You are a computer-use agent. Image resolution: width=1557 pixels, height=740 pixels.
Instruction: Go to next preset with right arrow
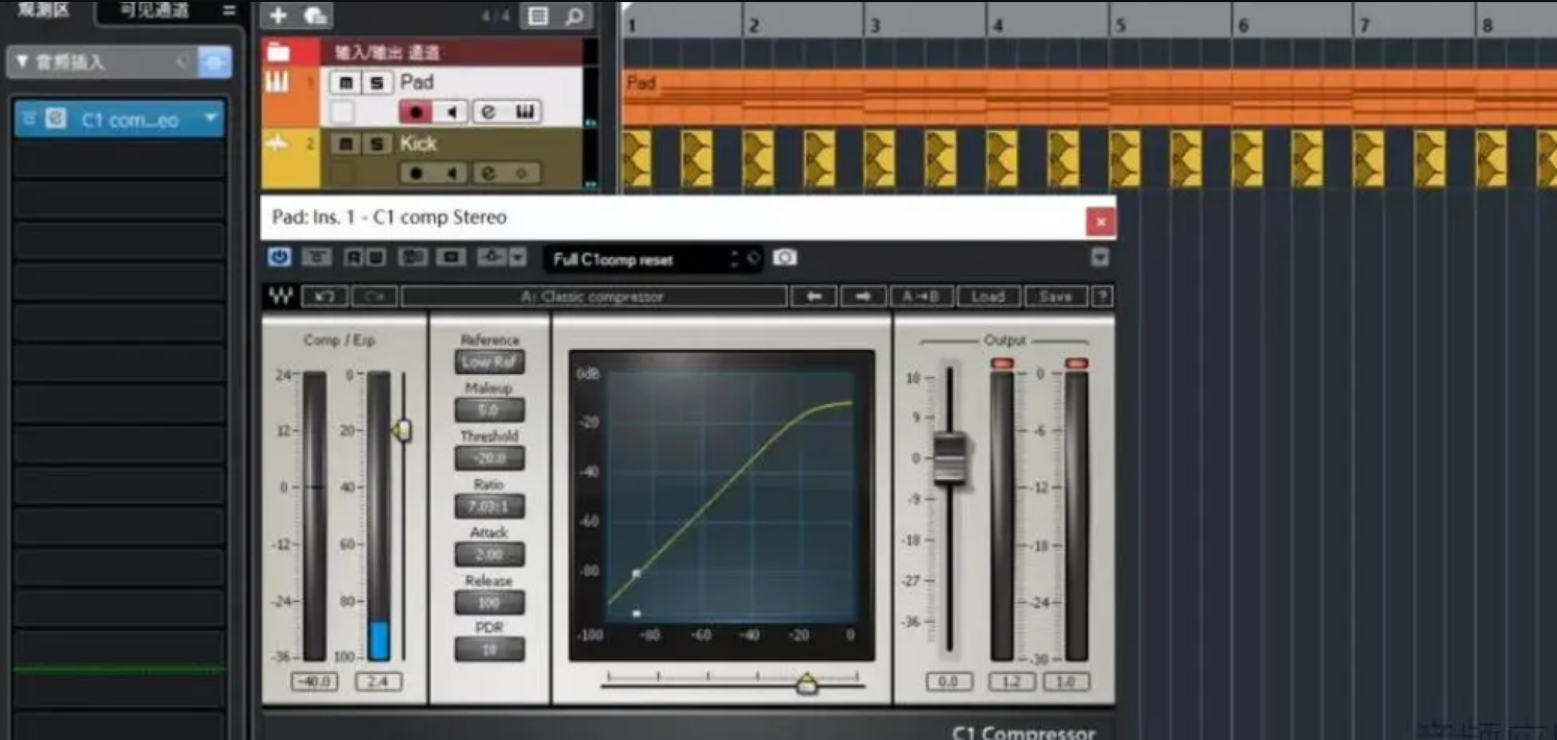[863, 296]
